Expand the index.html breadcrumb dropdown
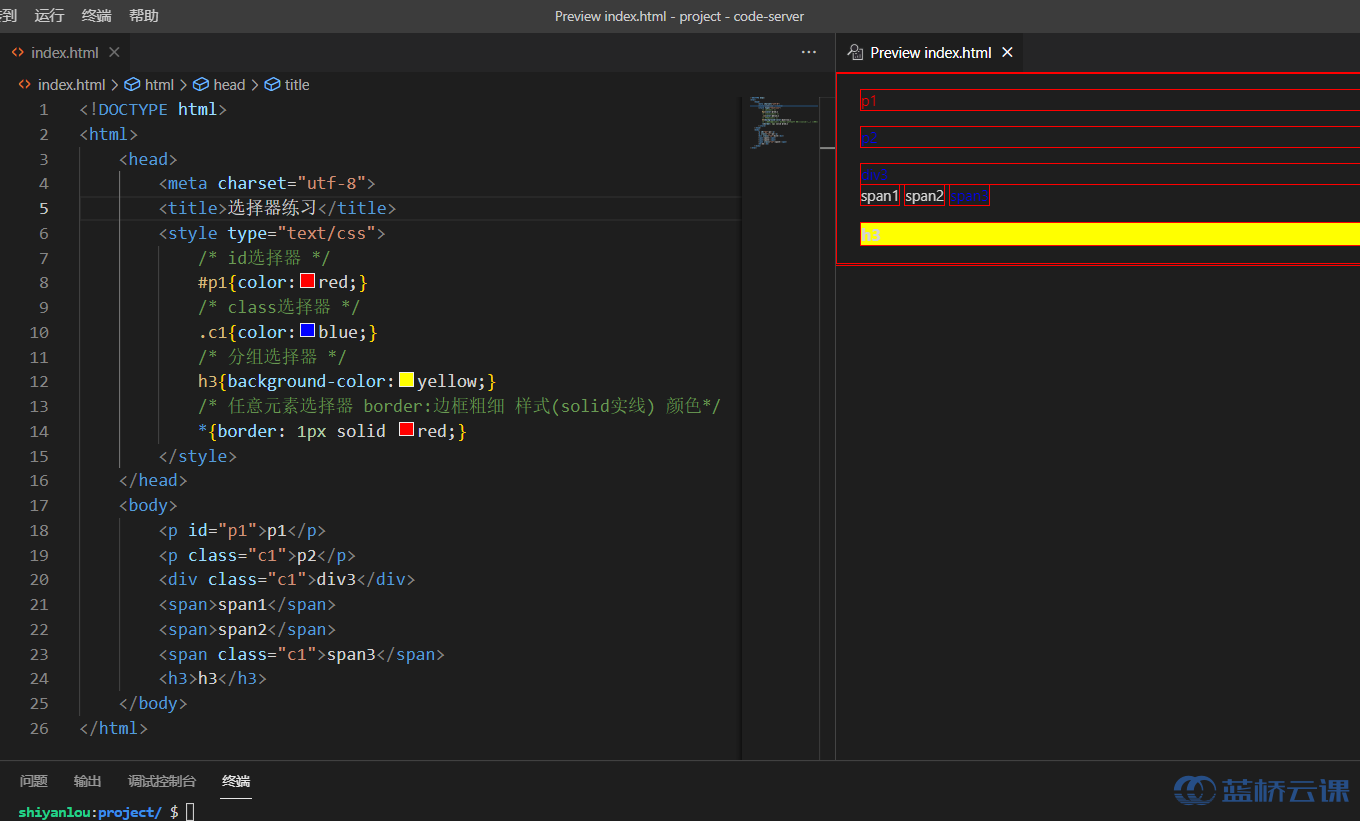Screen dimensions: 1360x821 click(x=71, y=85)
